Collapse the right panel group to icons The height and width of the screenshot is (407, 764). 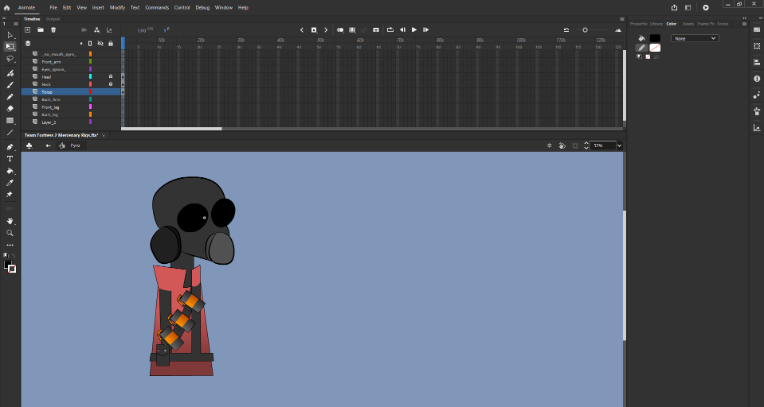pos(744,18)
